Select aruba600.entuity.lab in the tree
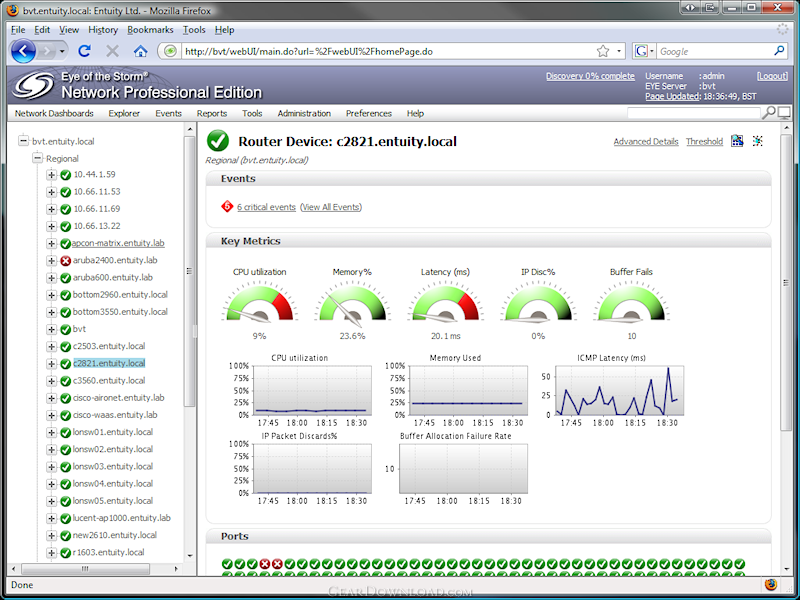 pyautogui.click(x=113, y=278)
